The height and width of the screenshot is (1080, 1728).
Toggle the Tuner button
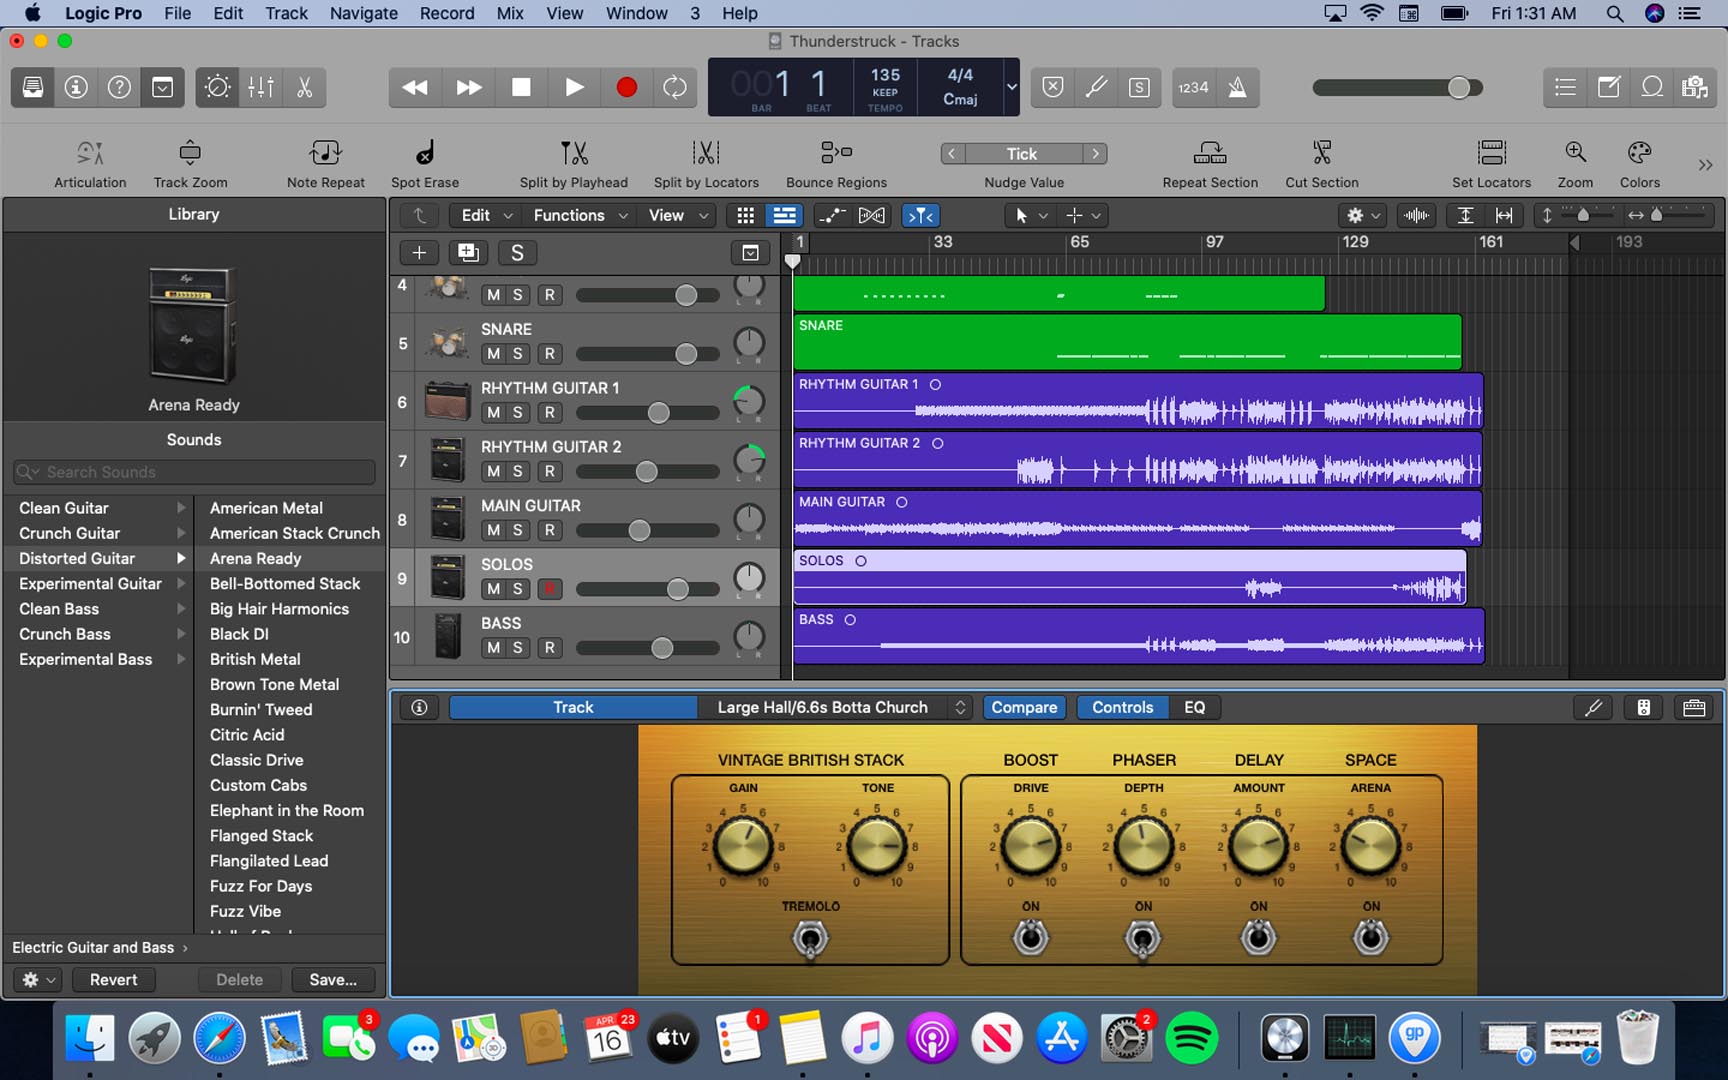1096,87
